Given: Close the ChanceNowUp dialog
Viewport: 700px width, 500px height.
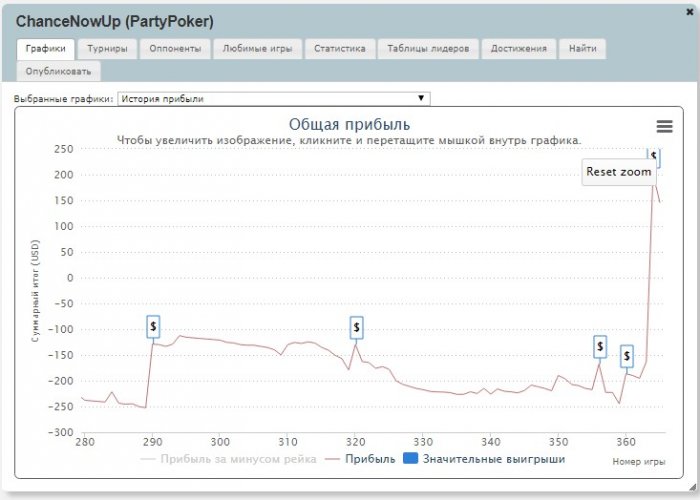Looking at the screenshot, I should [x=690, y=12].
